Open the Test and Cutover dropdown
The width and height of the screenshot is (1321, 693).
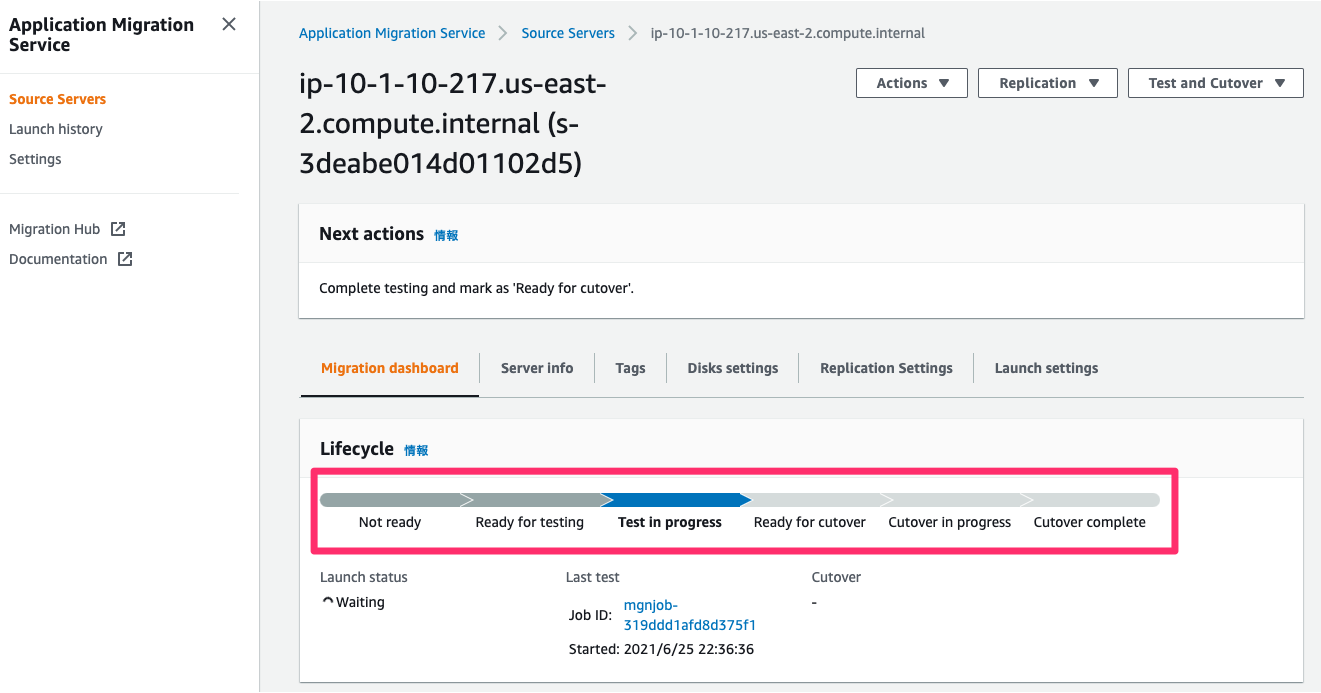tap(1216, 83)
